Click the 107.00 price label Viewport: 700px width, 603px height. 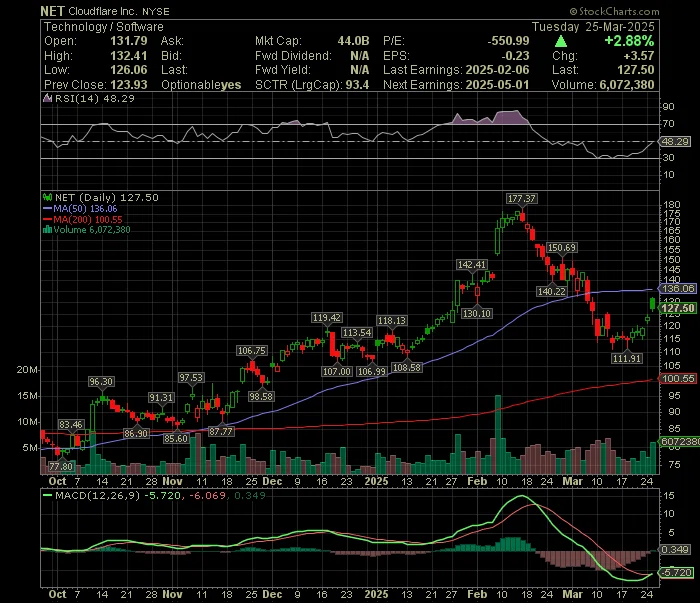(337, 371)
